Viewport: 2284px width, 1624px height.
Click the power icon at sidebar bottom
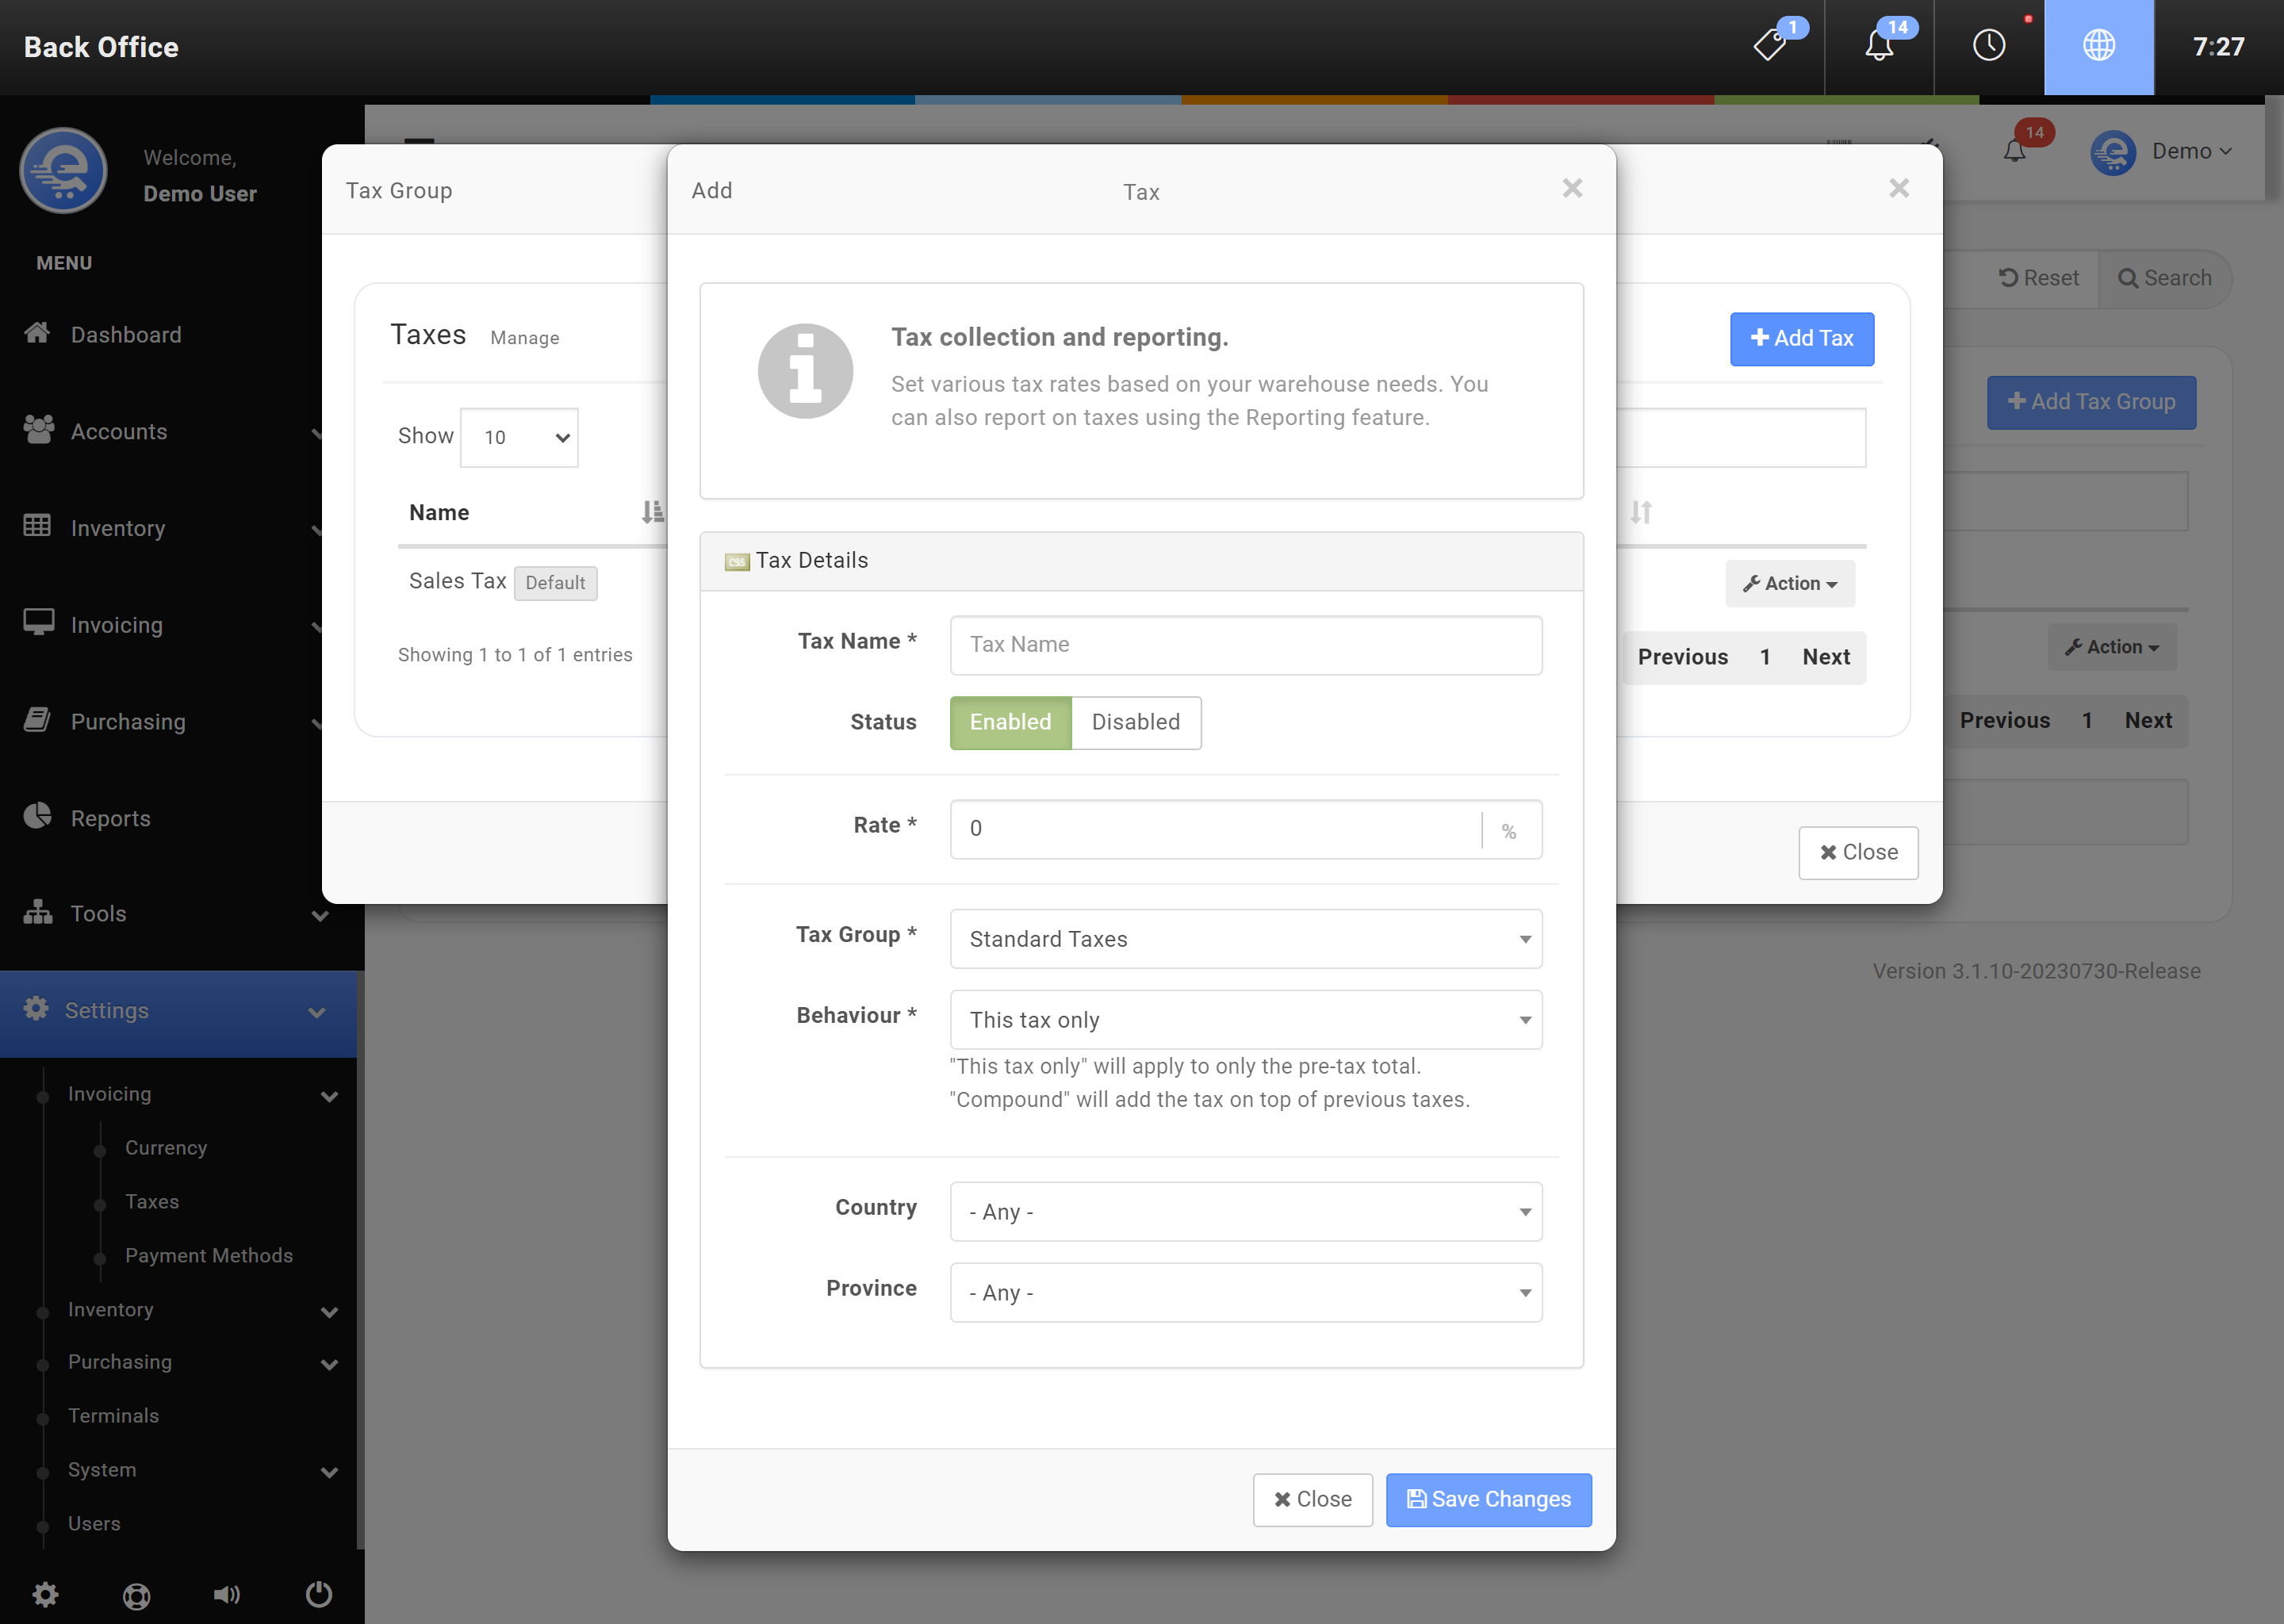[x=318, y=1594]
